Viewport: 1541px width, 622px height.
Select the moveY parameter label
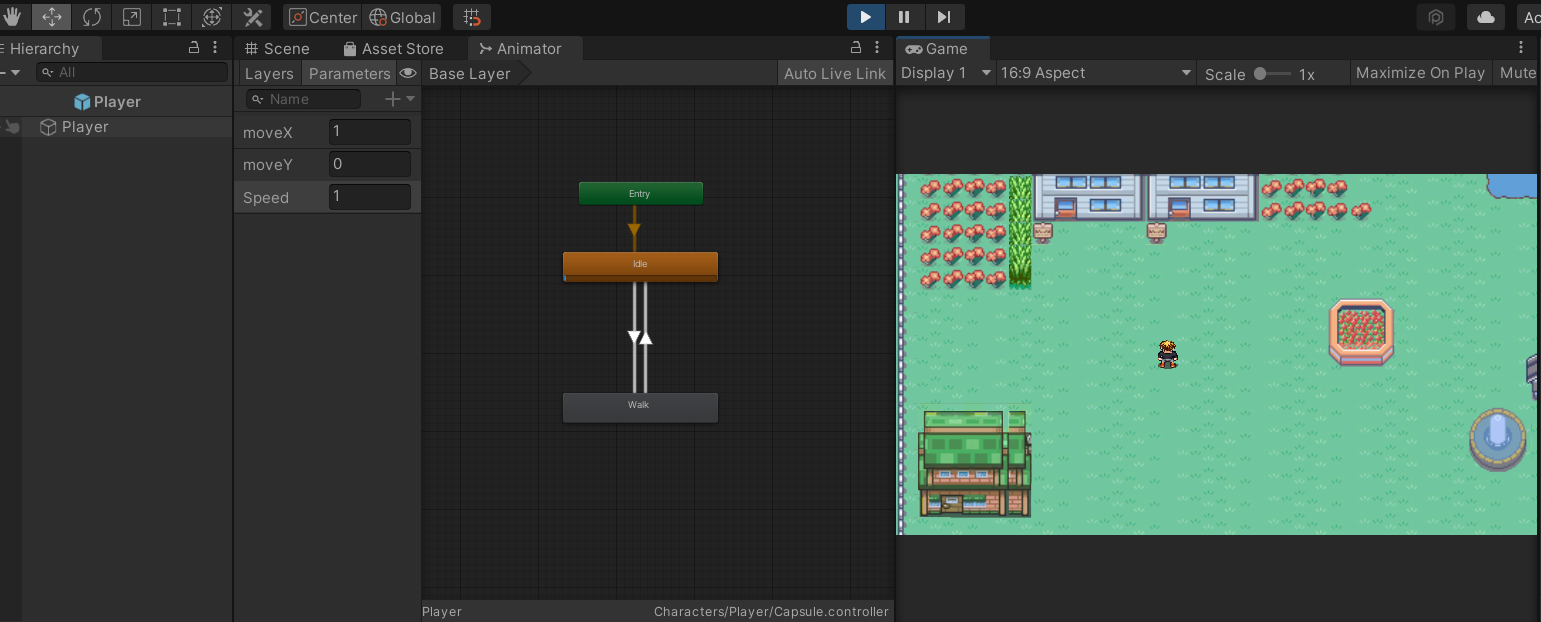tap(268, 164)
